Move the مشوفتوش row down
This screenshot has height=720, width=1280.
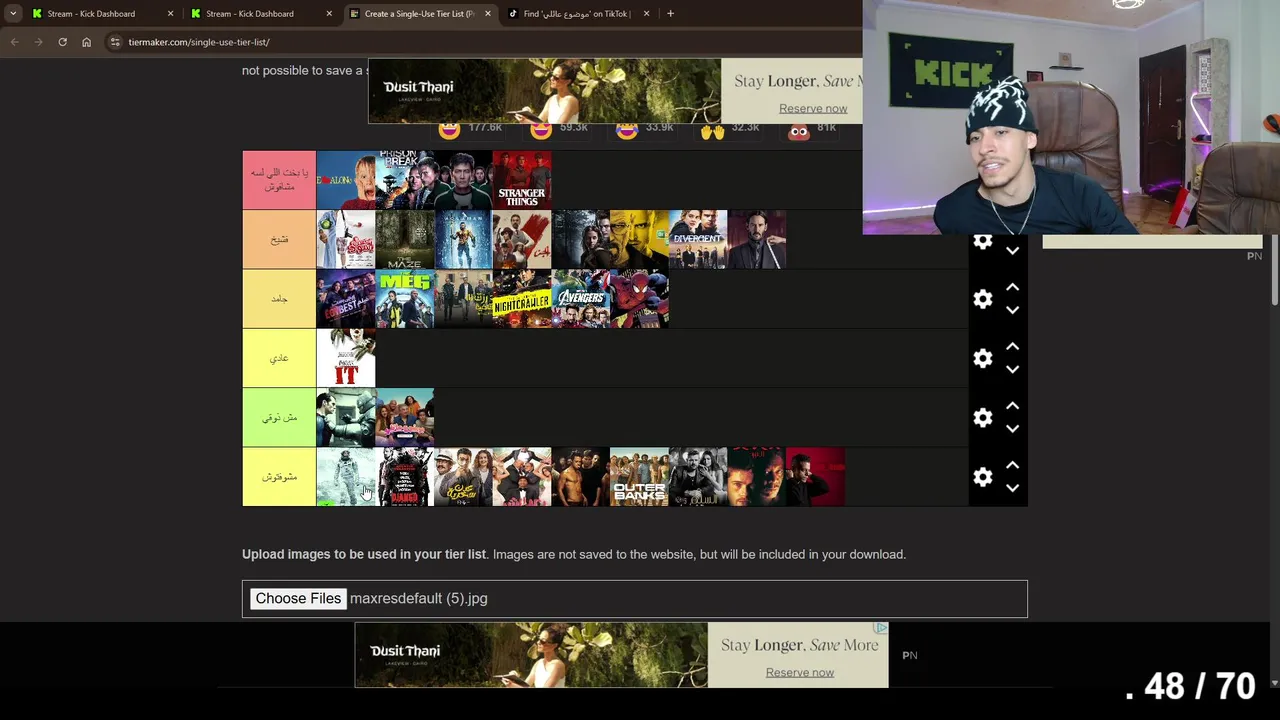pyautogui.click(x=1012, y=488)
